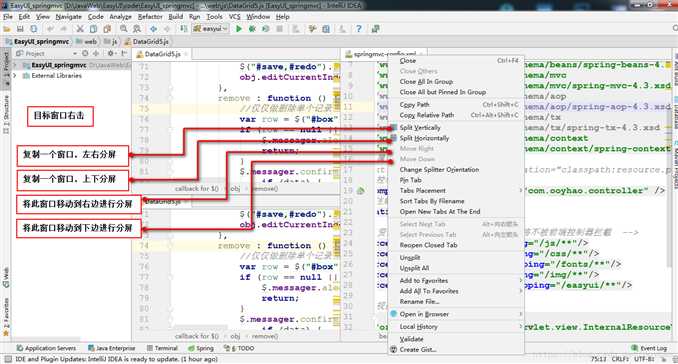Click the Synchronize toolbar icon
This screenshot has height=364, width=678.
point(33,29)
